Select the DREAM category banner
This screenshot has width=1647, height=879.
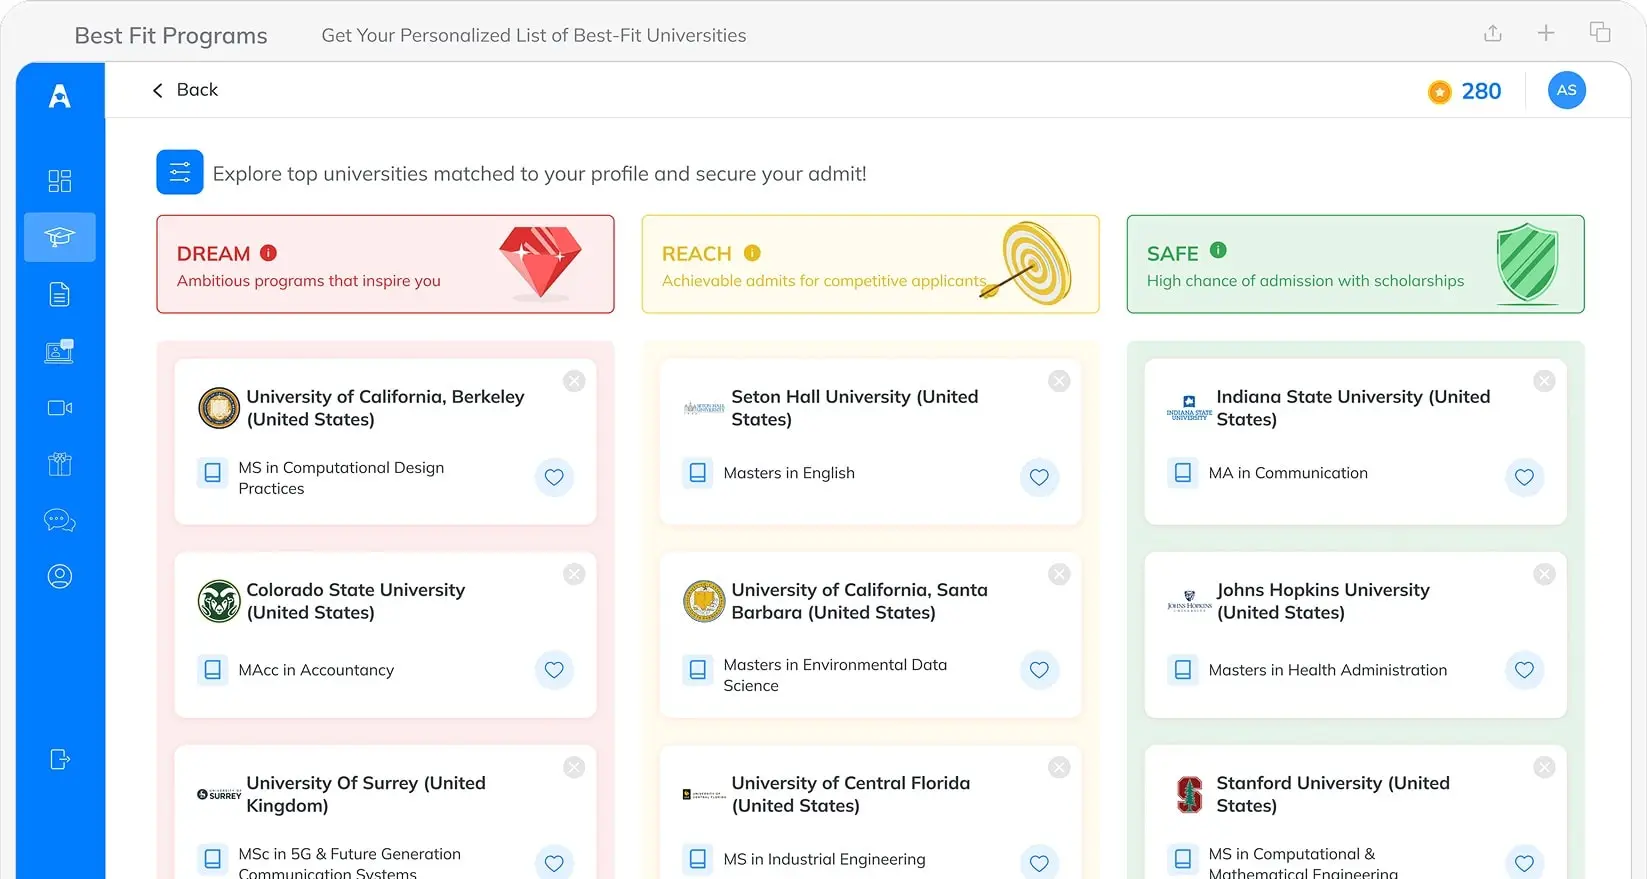click(385, 264)
